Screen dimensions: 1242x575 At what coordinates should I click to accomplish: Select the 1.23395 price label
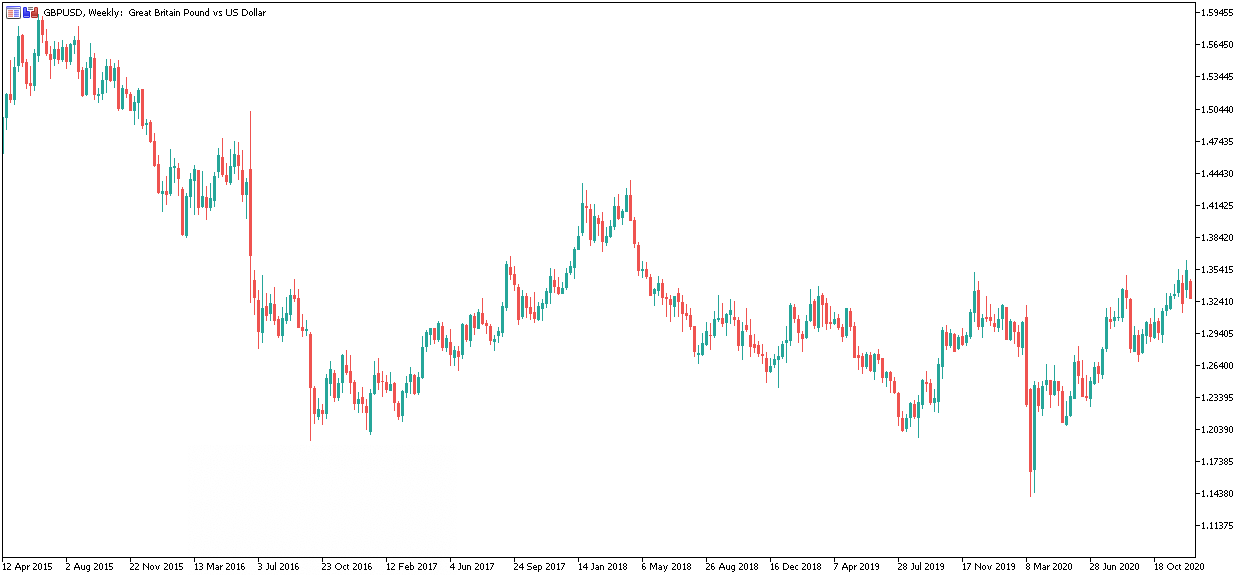click(x=1218, y=397)
